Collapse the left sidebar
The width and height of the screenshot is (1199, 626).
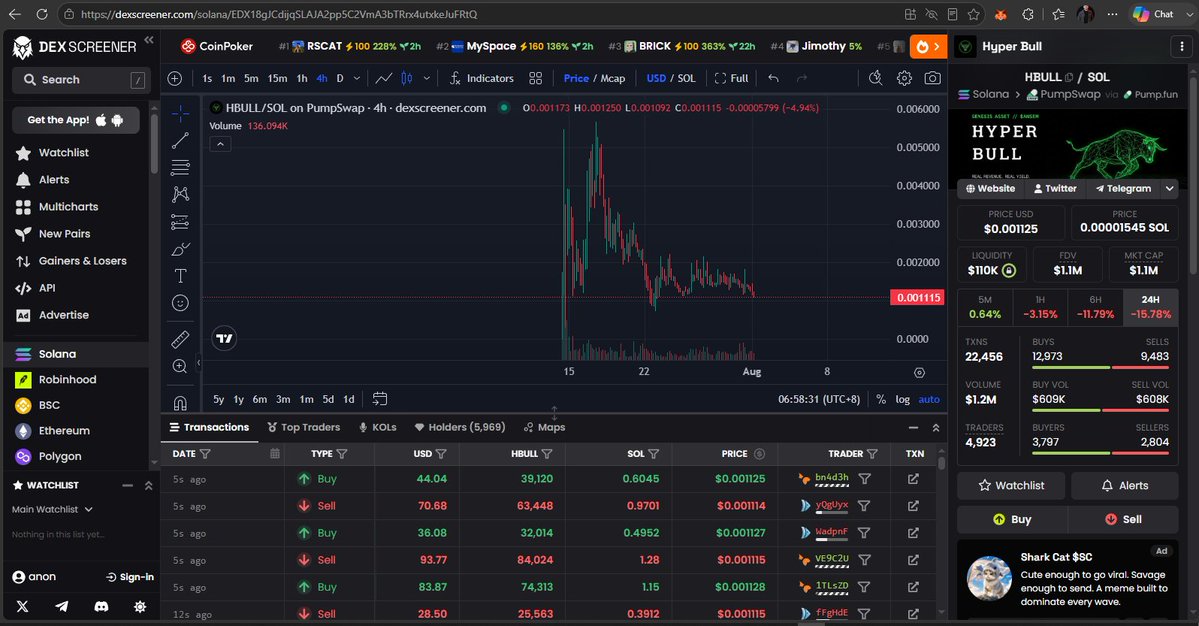pos(148,40)
